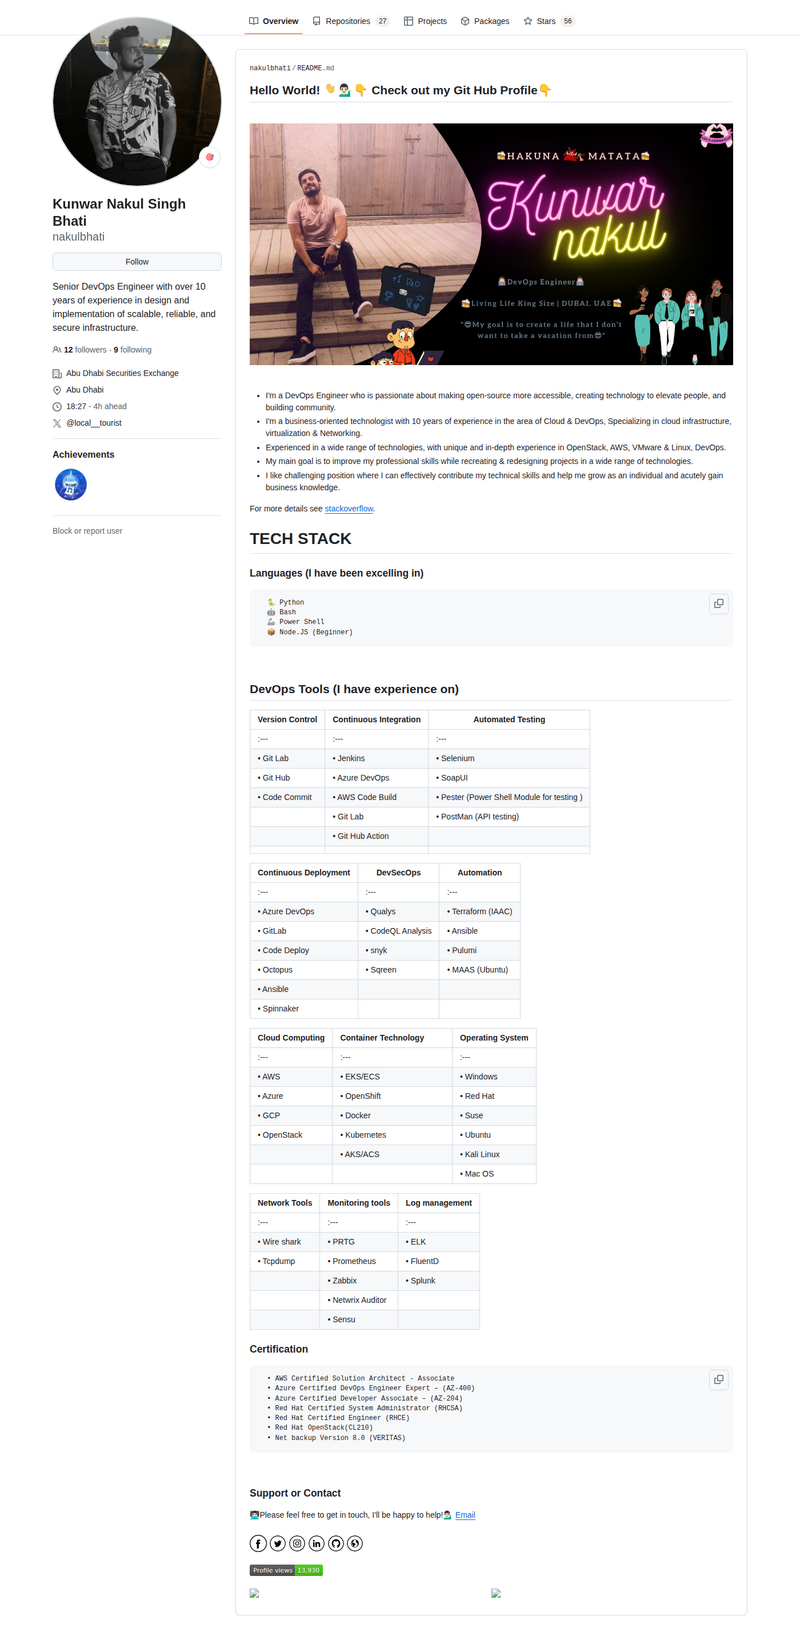
Task: Open the Stars tab
Action: click(x=549, y=21)
